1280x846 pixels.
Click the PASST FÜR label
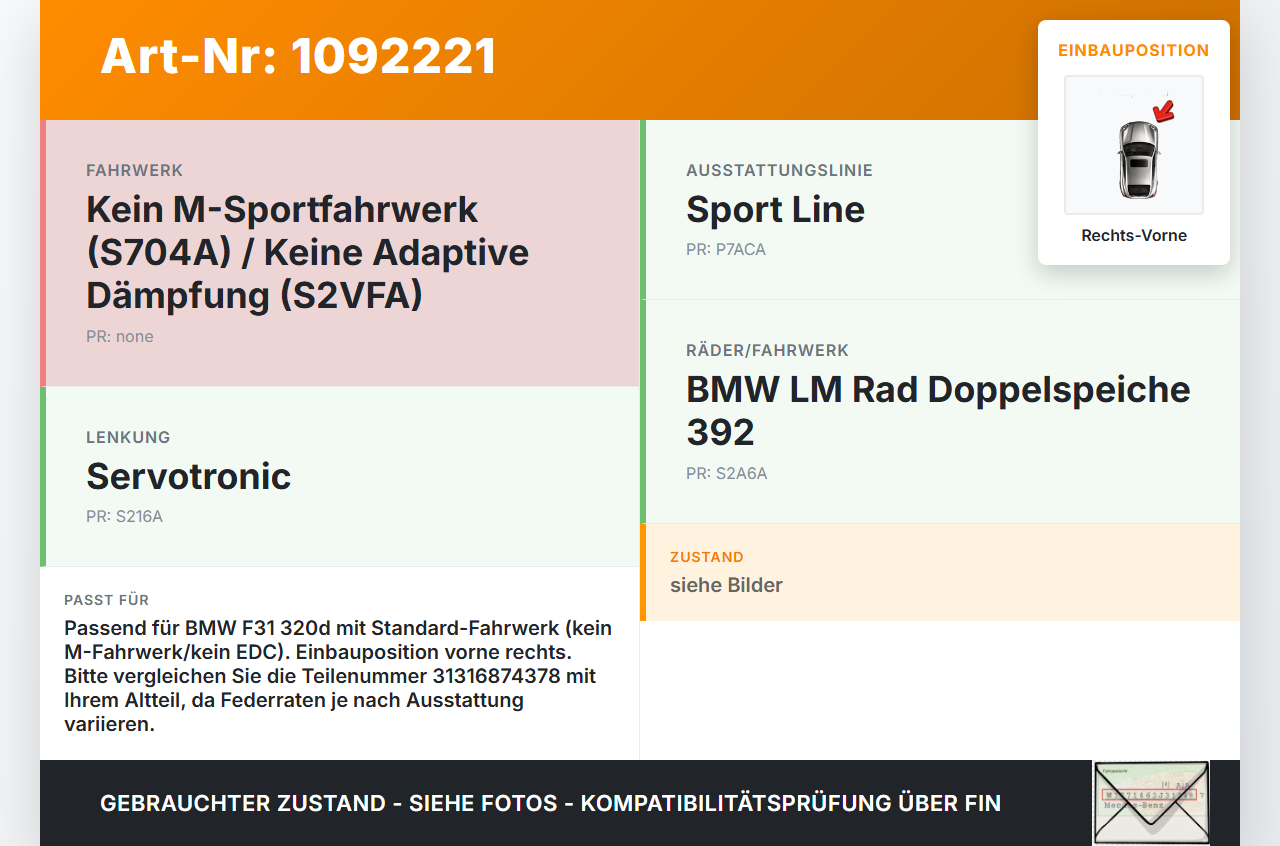(x=107, y=600)
